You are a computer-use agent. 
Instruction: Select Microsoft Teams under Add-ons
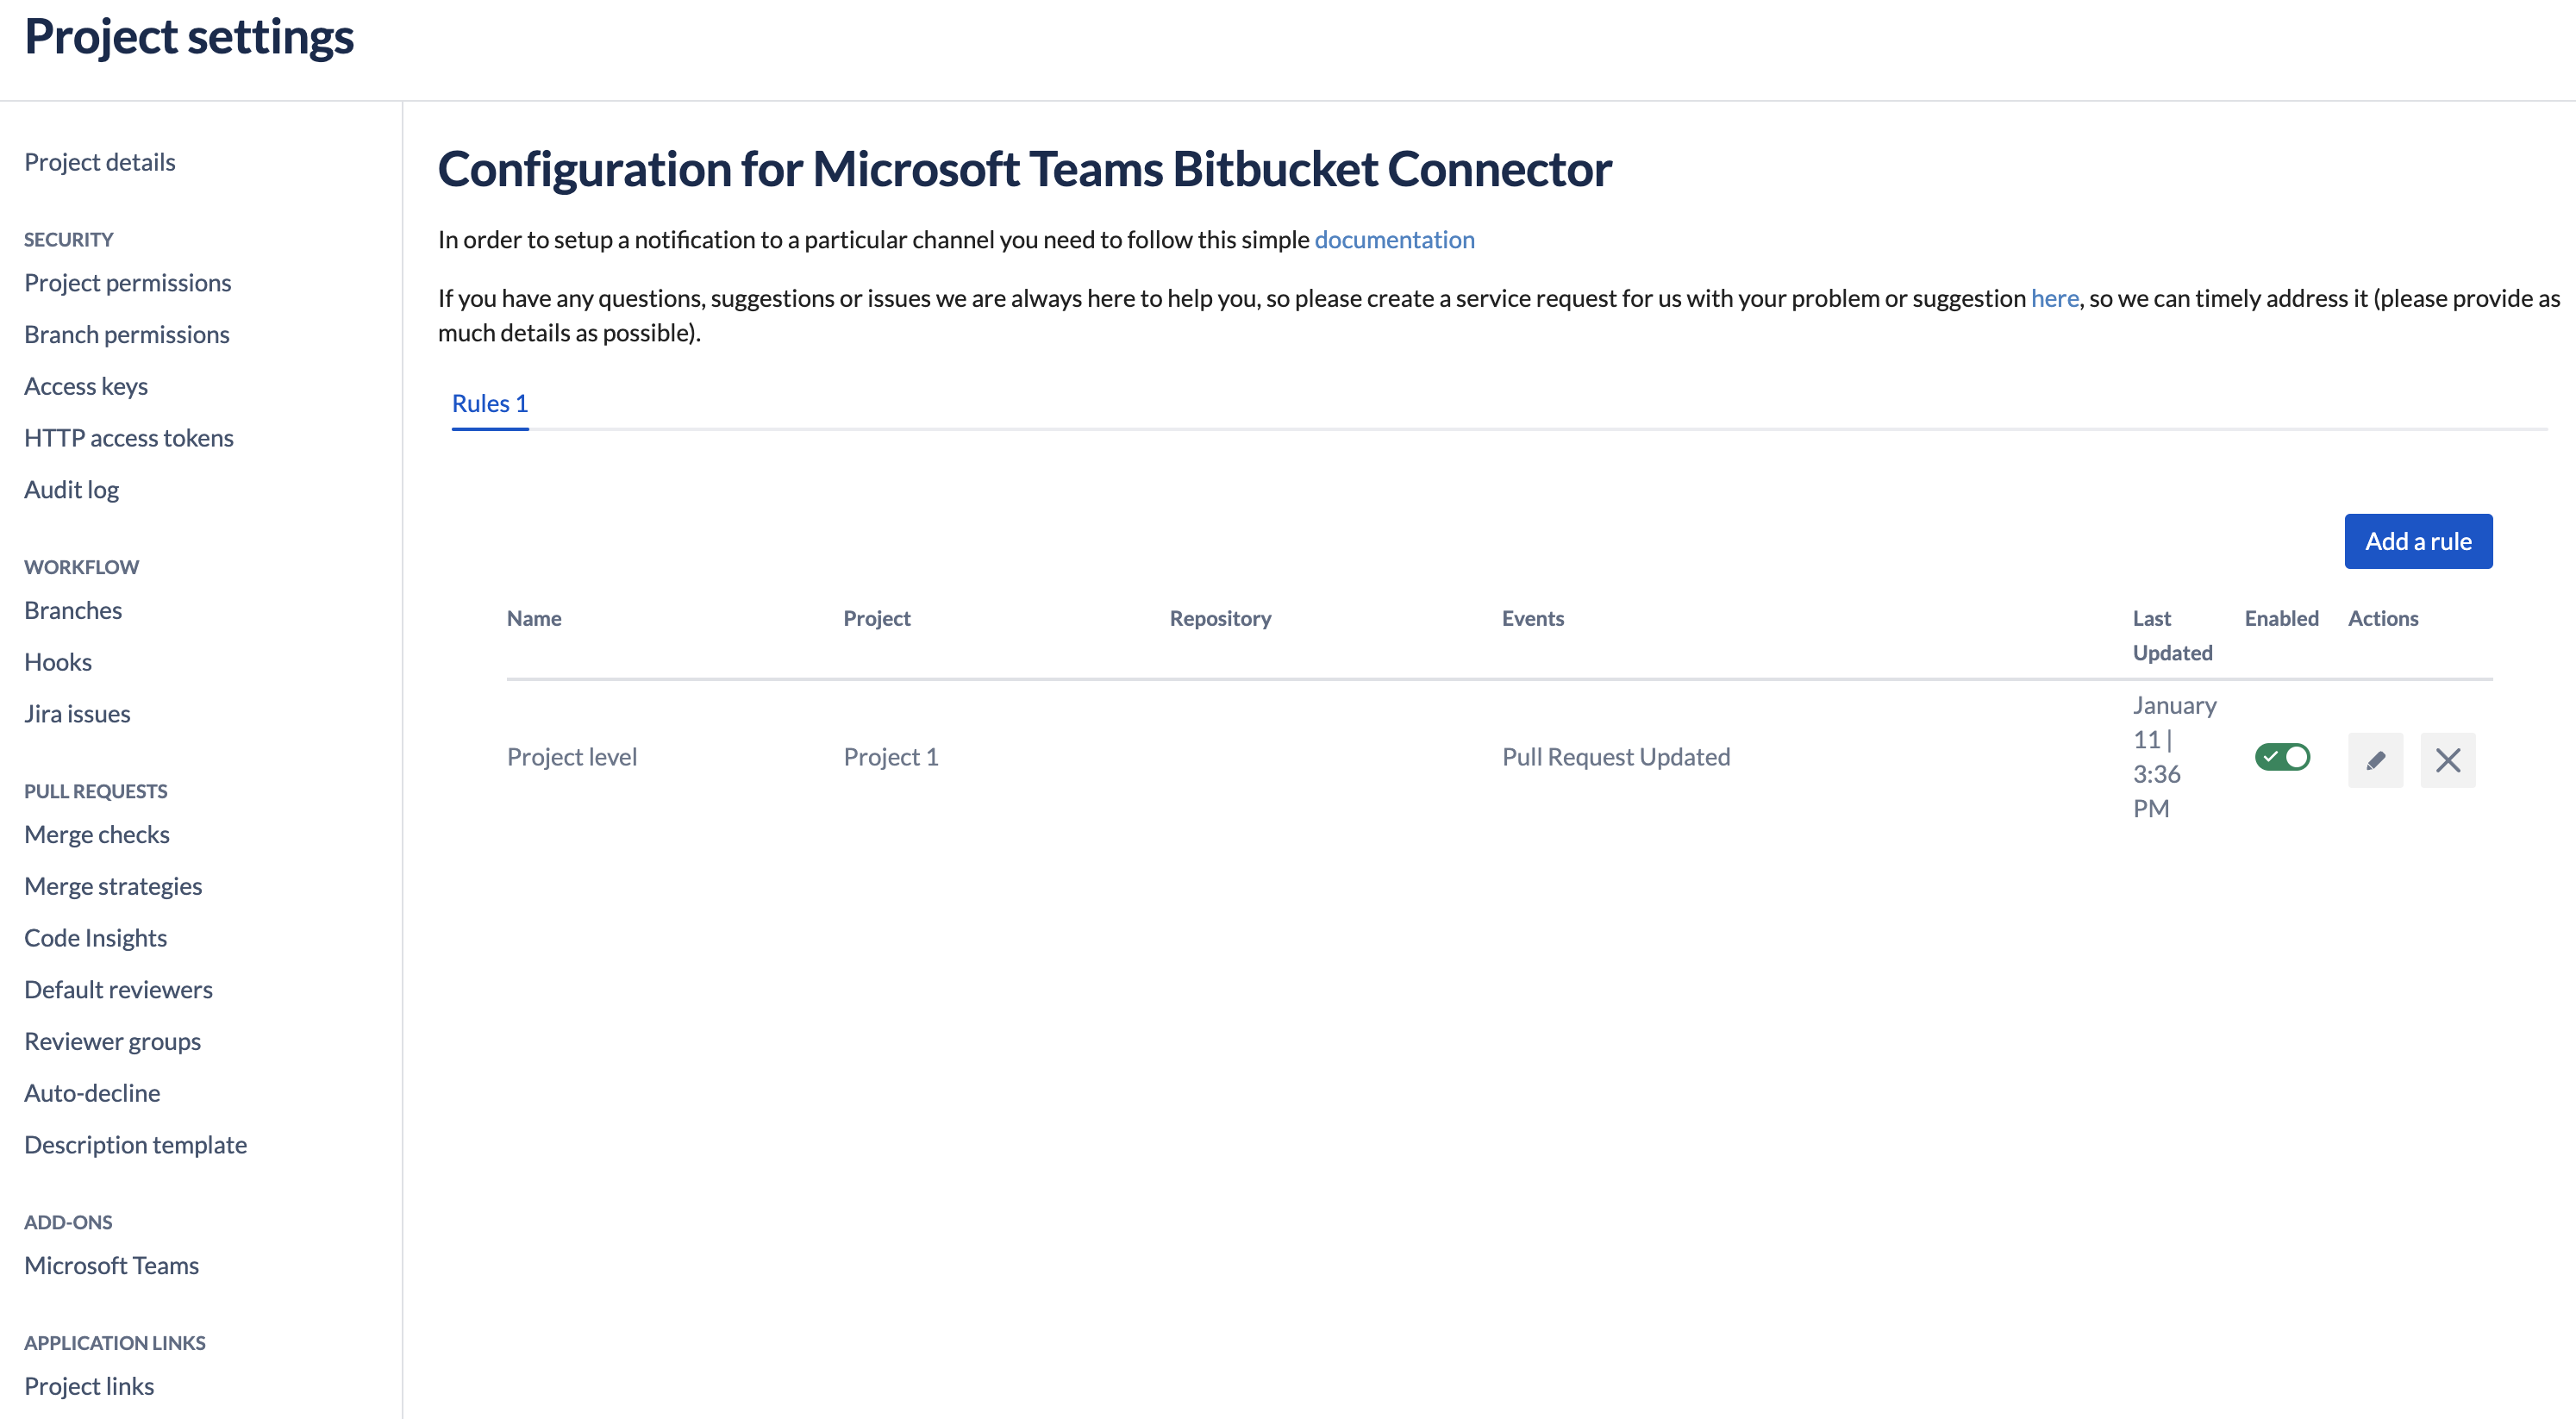pyautogui.click(x=111, y=1265)
